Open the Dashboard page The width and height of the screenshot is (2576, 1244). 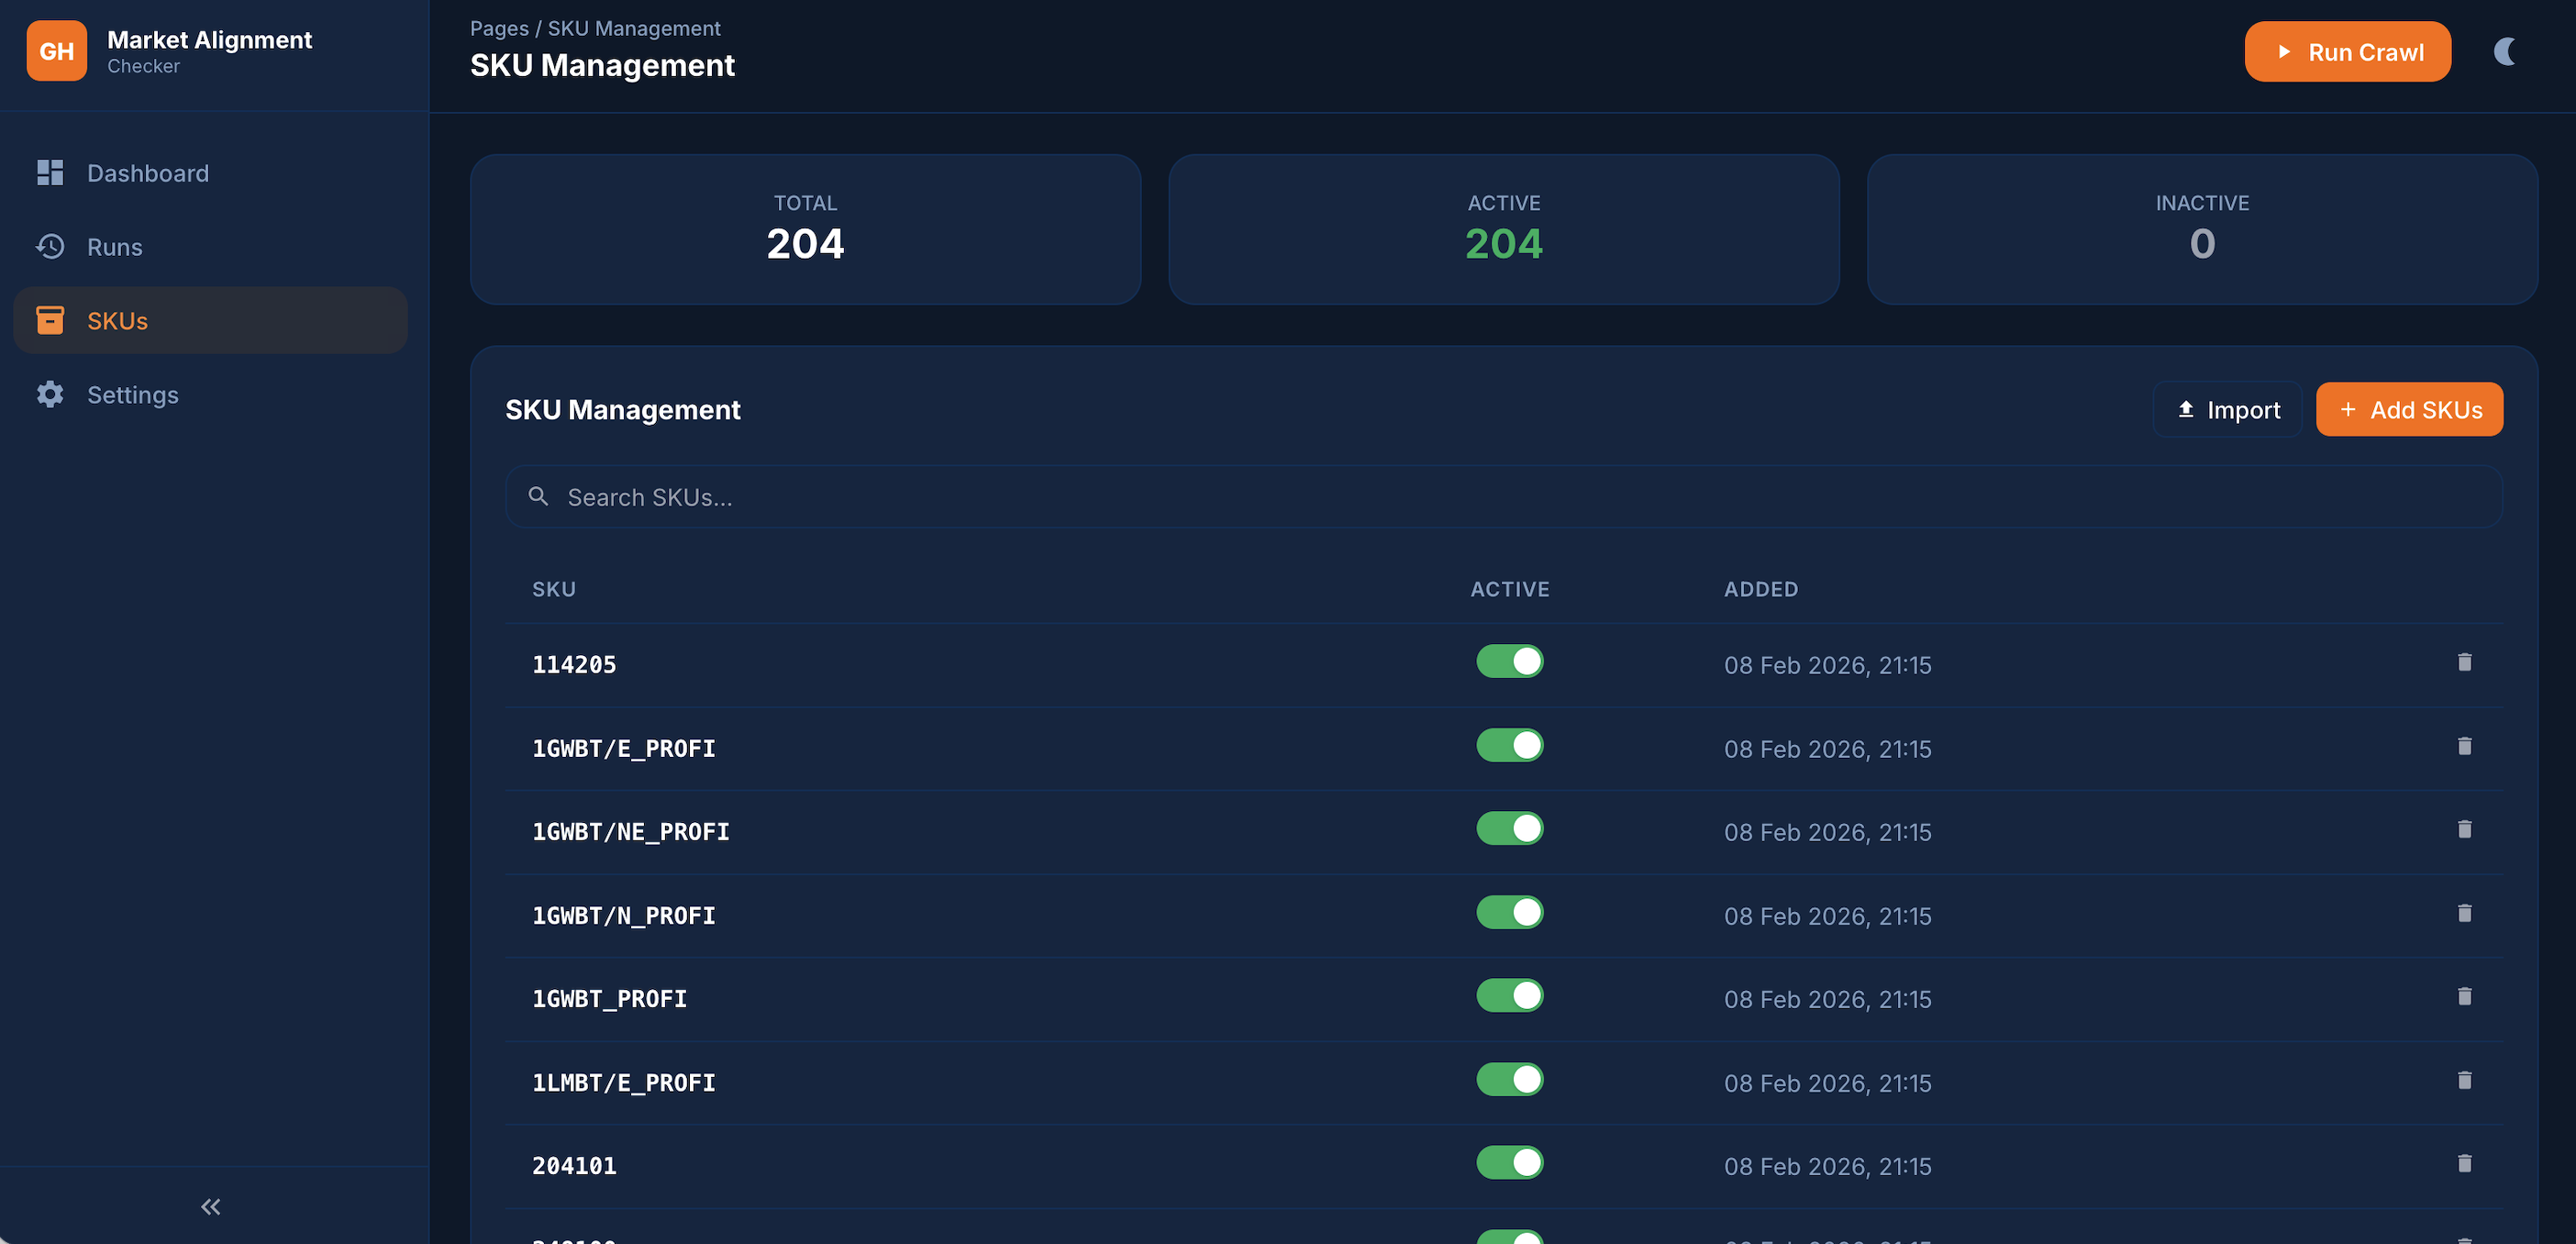147,173
